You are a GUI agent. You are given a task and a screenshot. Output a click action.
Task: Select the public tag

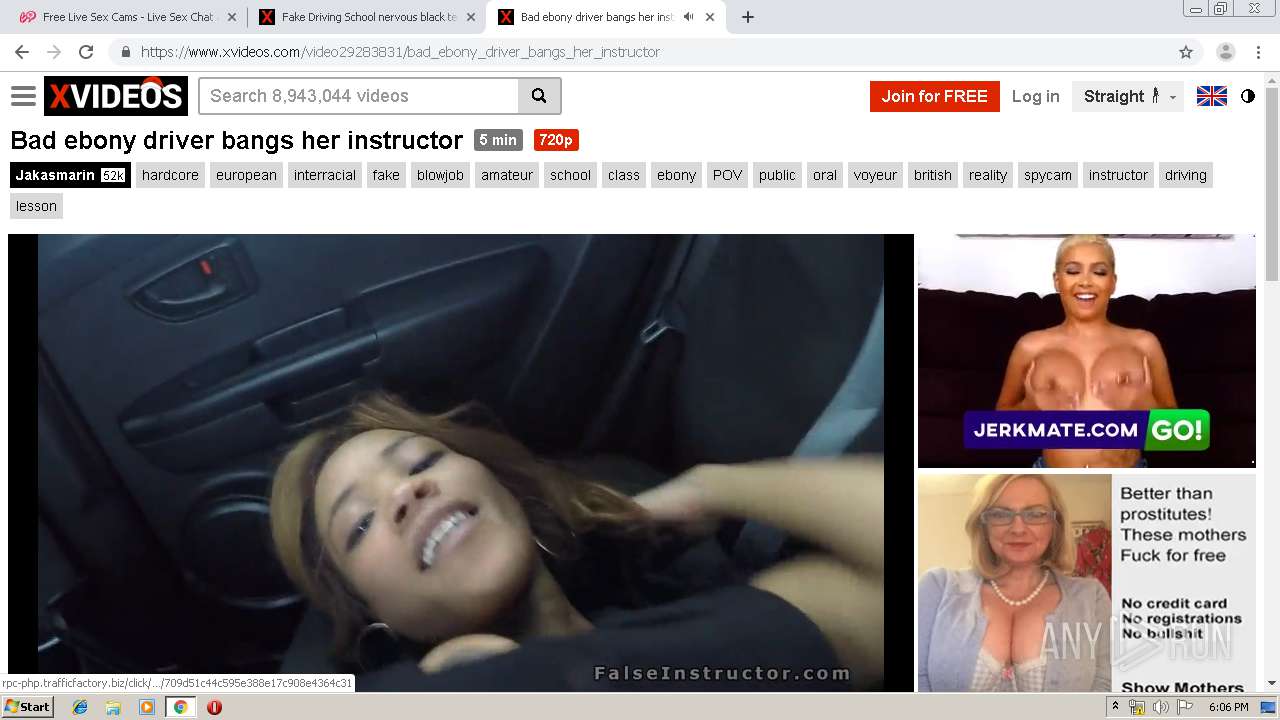[x=777, y=175]
